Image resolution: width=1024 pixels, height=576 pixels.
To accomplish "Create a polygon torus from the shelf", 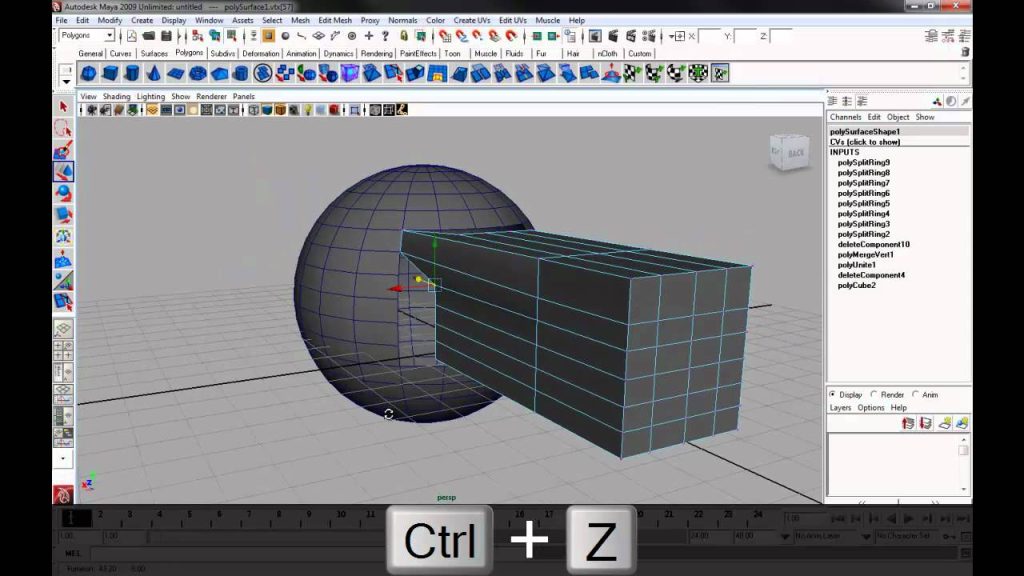I will (x=197, y=73).
